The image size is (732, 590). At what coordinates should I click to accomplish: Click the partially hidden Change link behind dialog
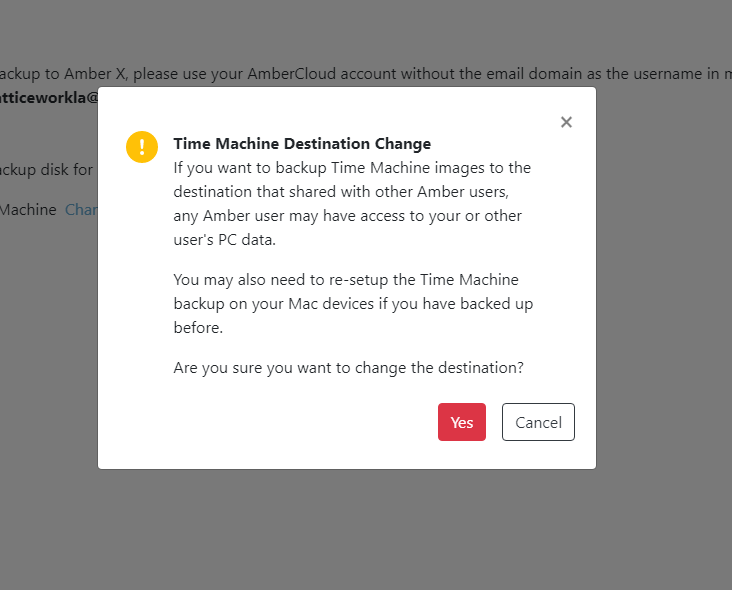[x=81, y=210]
